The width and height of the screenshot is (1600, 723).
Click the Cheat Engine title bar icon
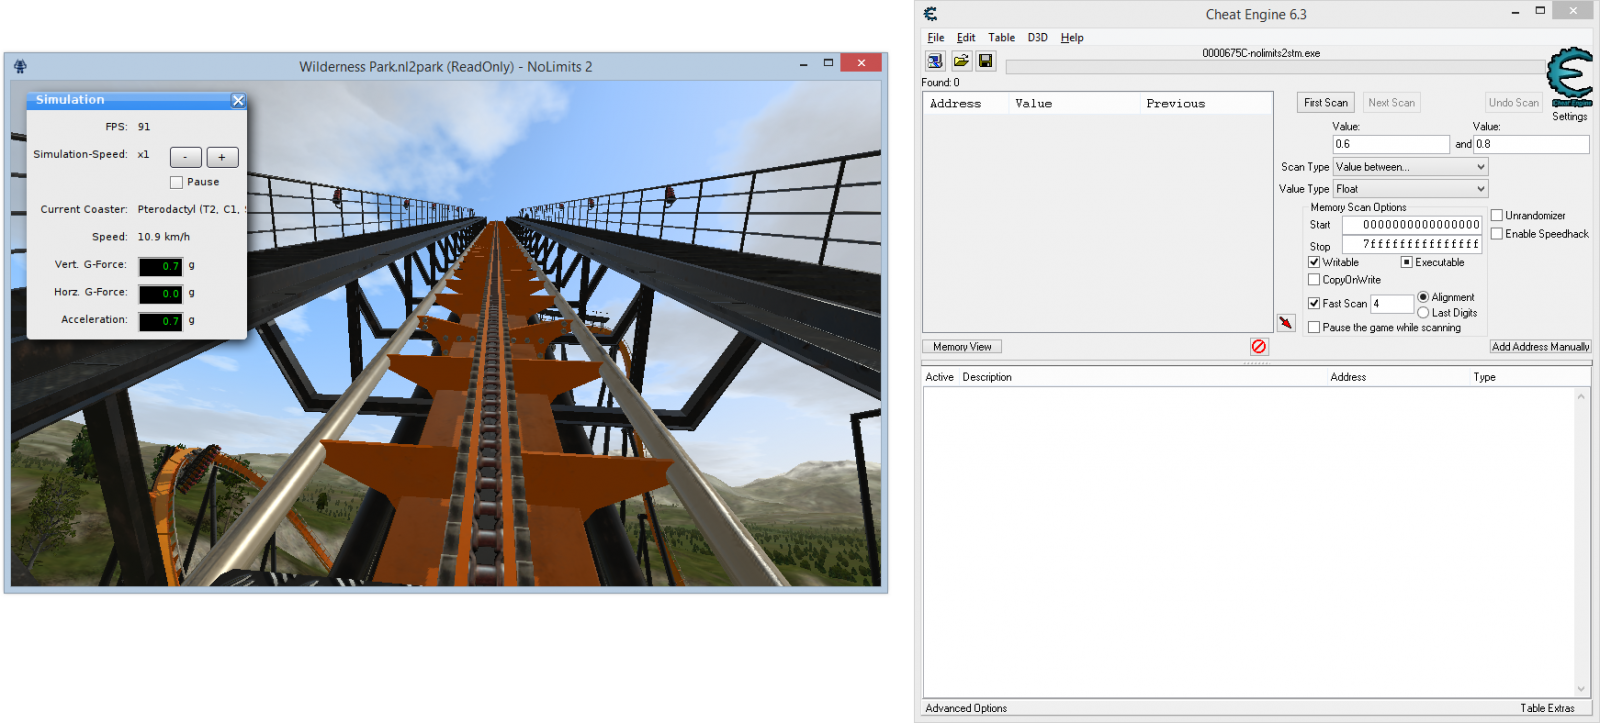[931, 14]
